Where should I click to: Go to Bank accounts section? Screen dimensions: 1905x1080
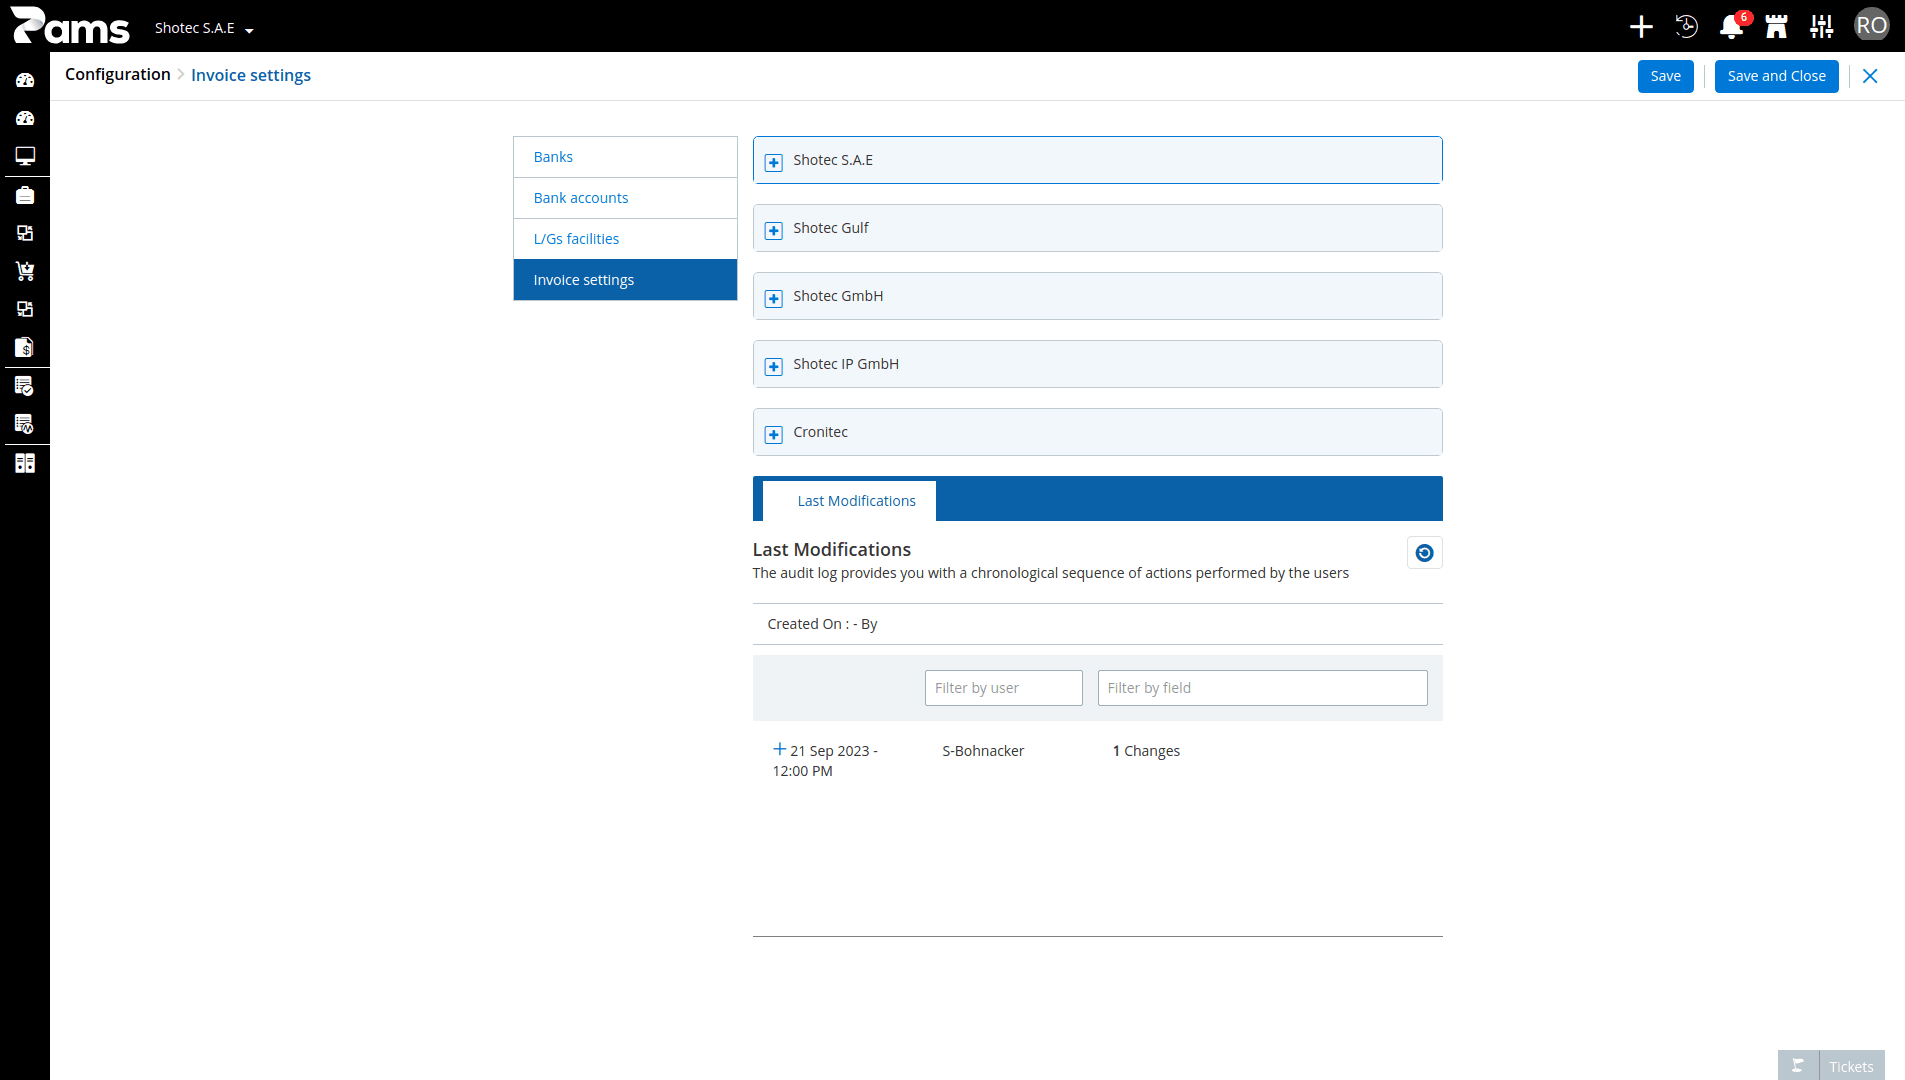[625, 198]
